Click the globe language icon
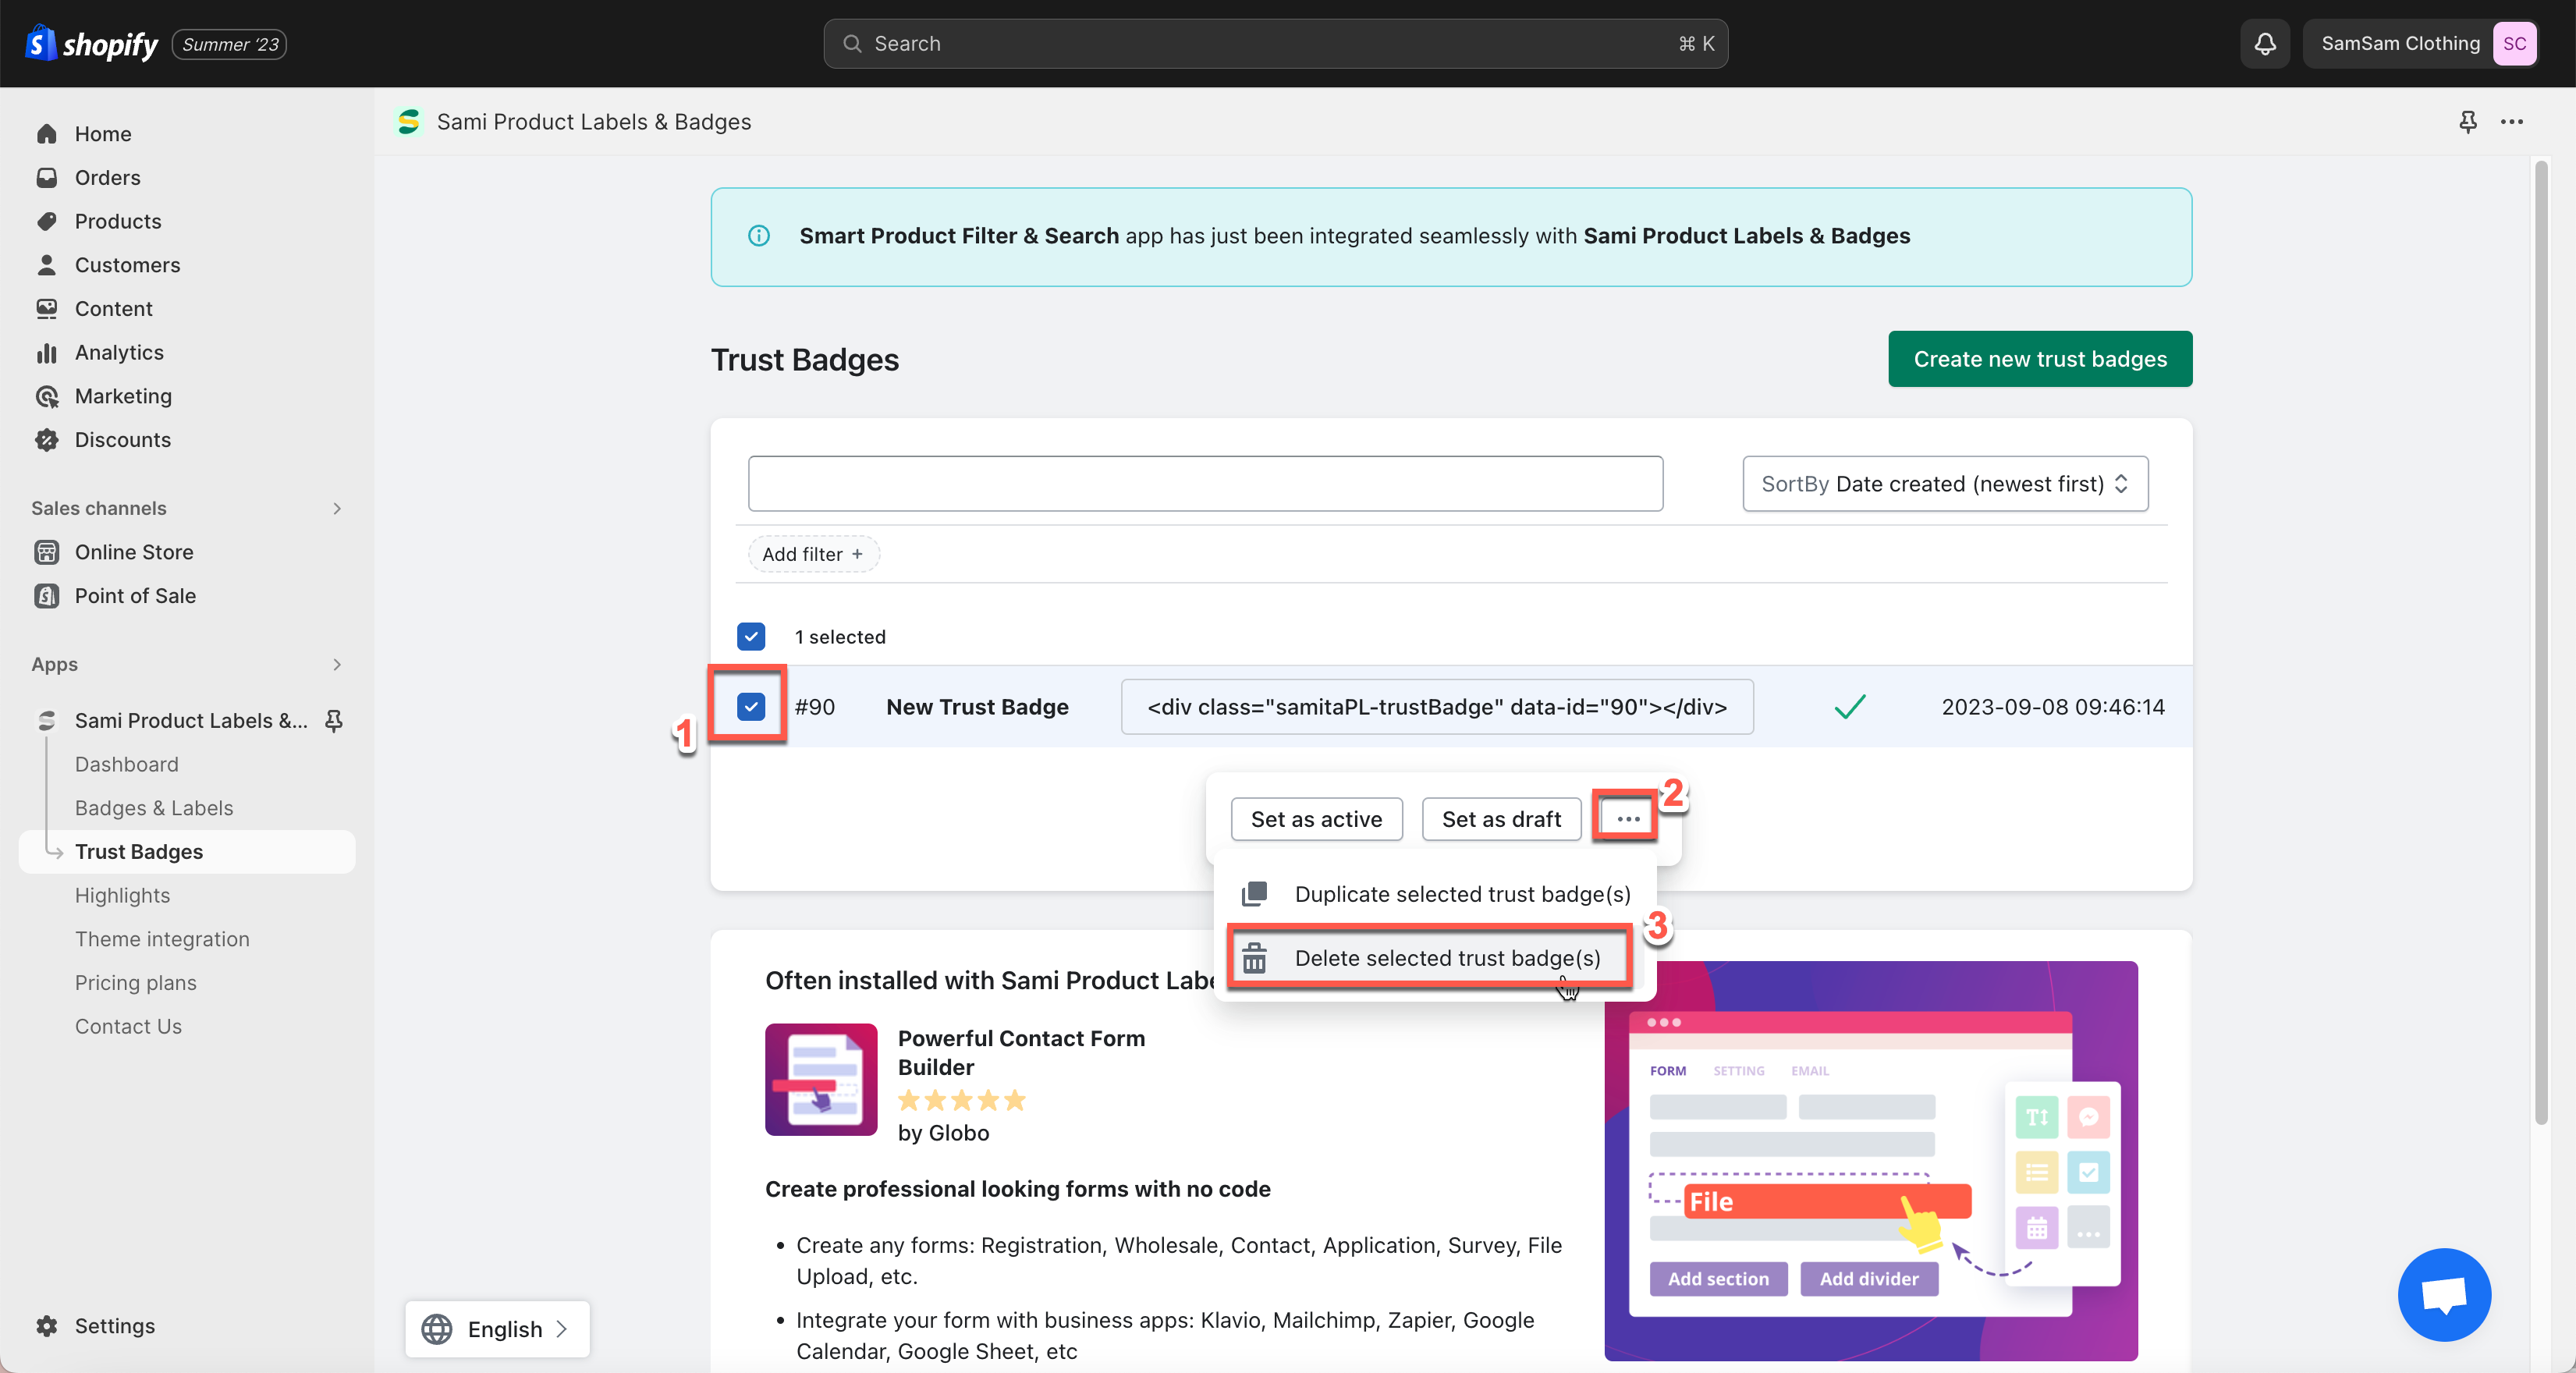2576x1373 pixels. (437, 1329)
